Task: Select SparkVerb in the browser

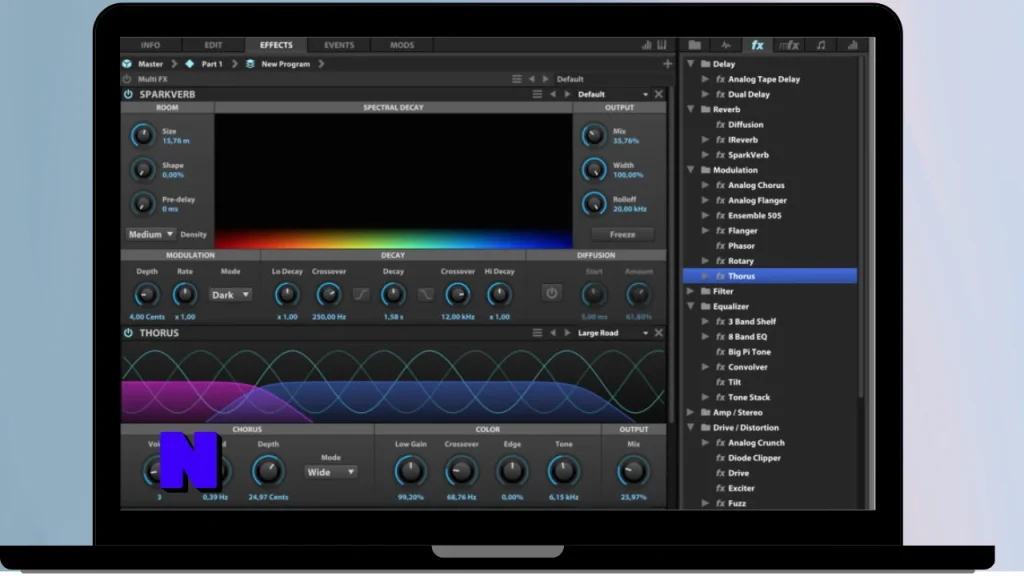Action: [748, 155]
